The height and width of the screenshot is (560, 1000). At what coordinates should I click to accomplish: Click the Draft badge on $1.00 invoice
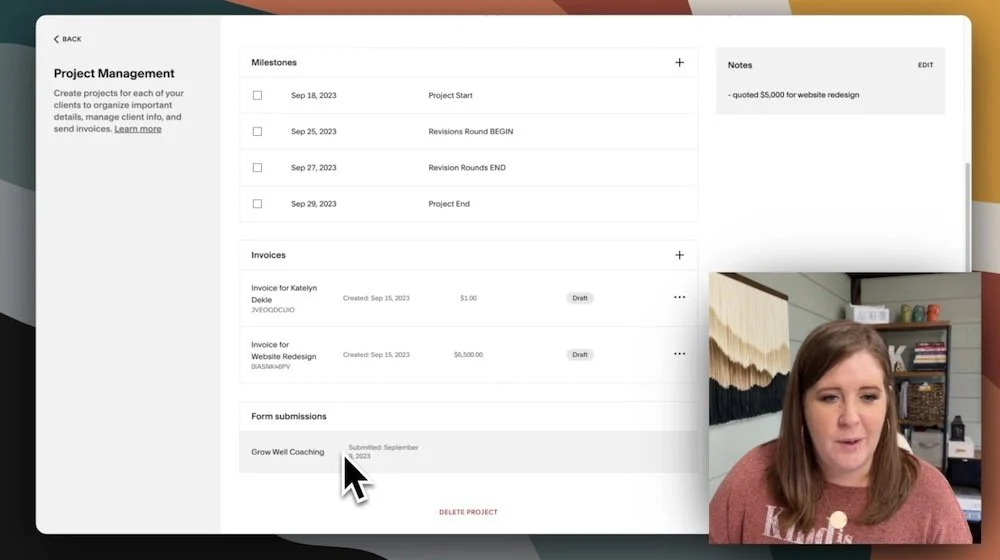coord(580,298)
